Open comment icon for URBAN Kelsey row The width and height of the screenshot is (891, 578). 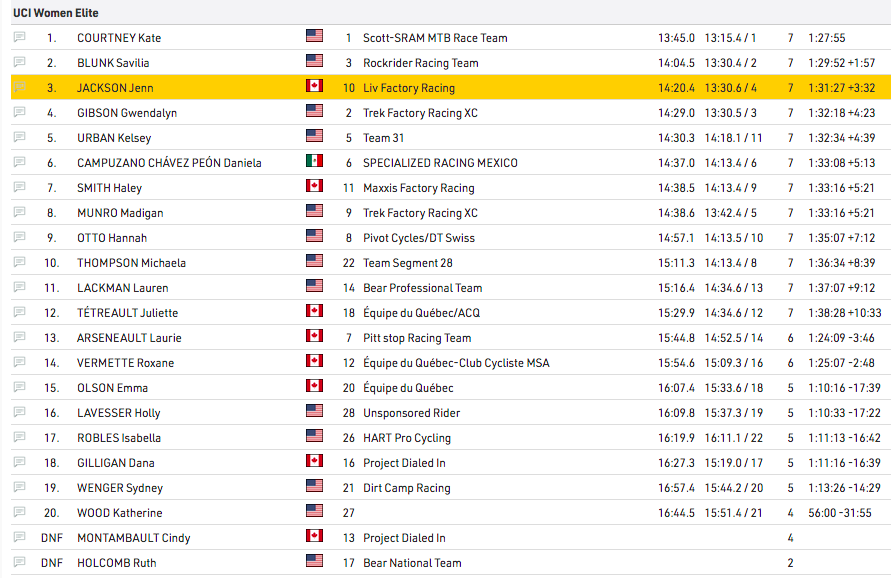pyautogui.click(x=20, y=137)
